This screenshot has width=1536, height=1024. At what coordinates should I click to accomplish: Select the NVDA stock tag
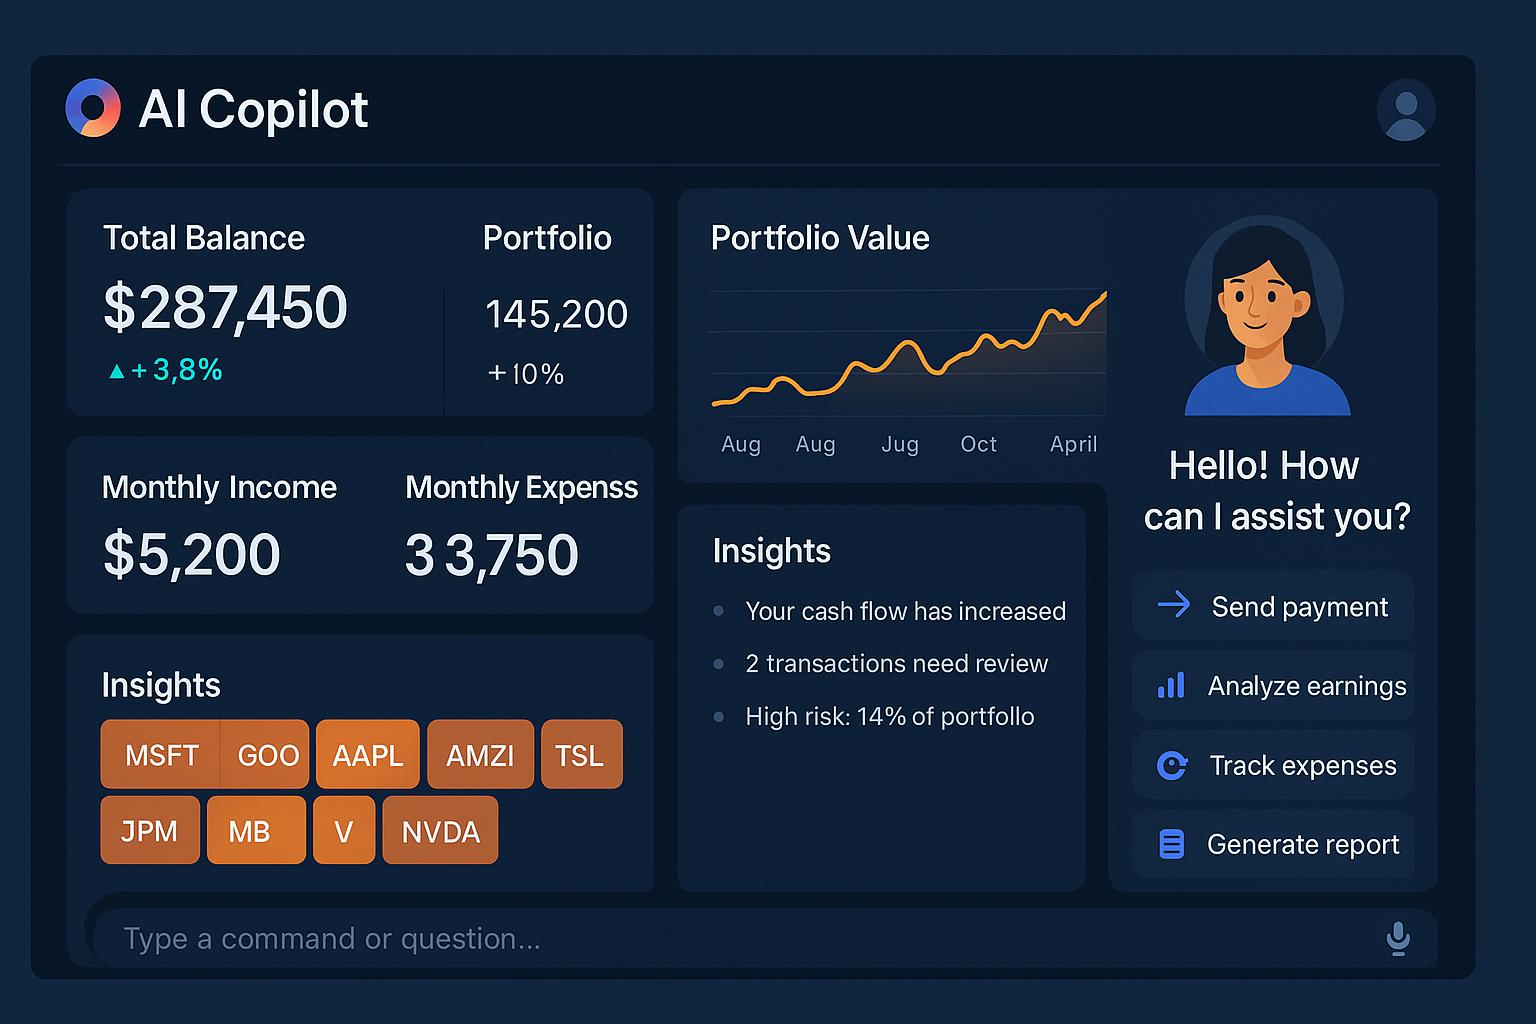coord(440,830)
